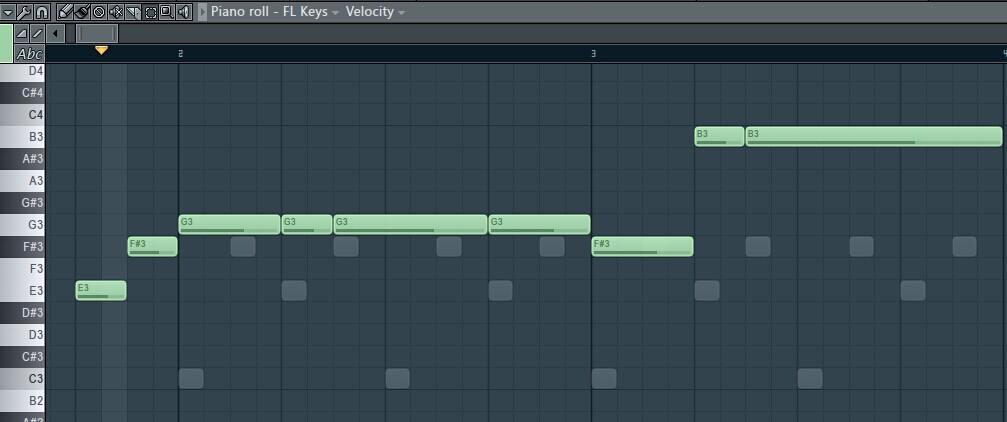The width and height of the screenshot is (1007, 422).
Task: Click the horizontal scrollbar thumb
Action: pos(97,33)
